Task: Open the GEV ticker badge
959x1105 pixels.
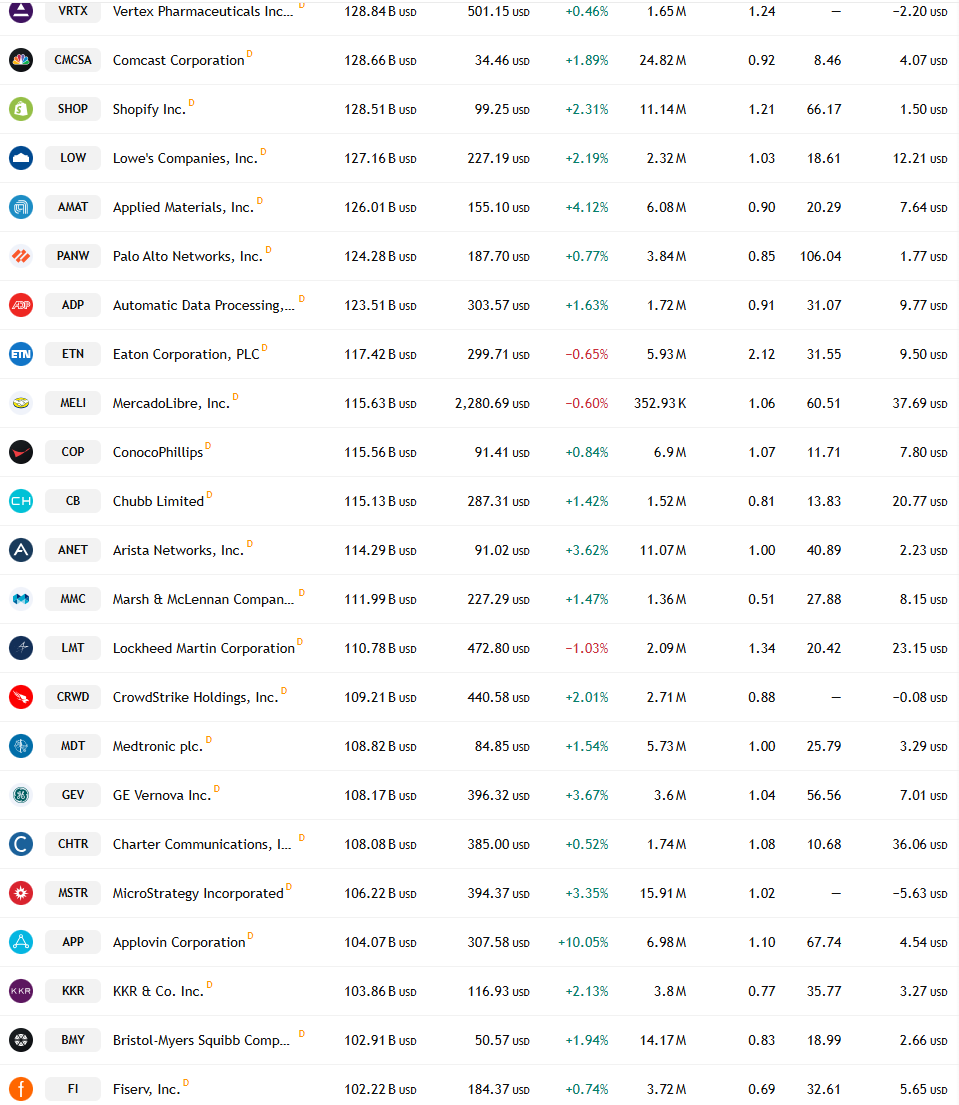Action: 73,795
